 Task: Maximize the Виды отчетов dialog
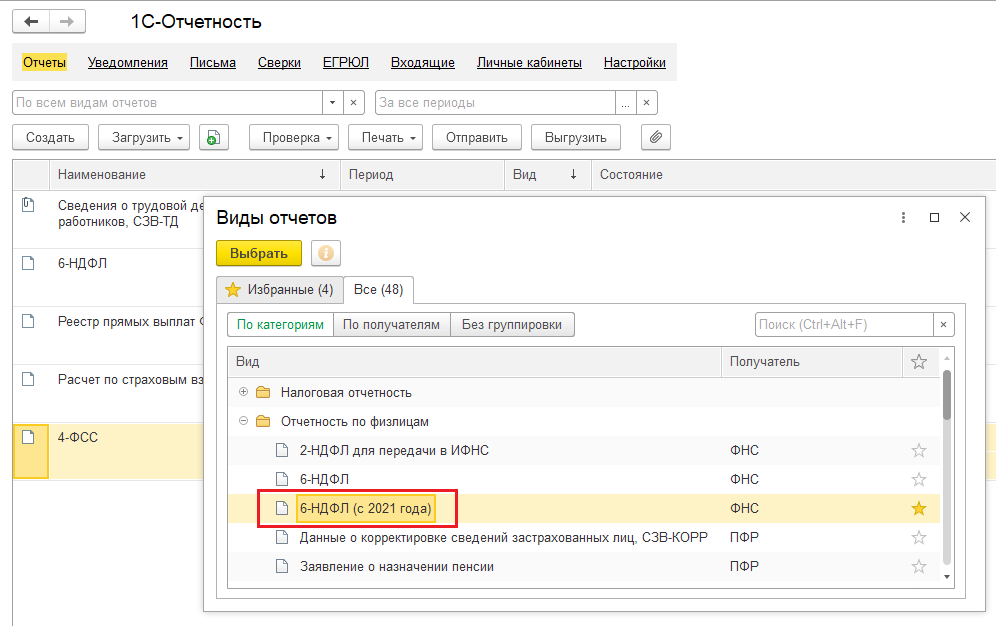(934, 218)
